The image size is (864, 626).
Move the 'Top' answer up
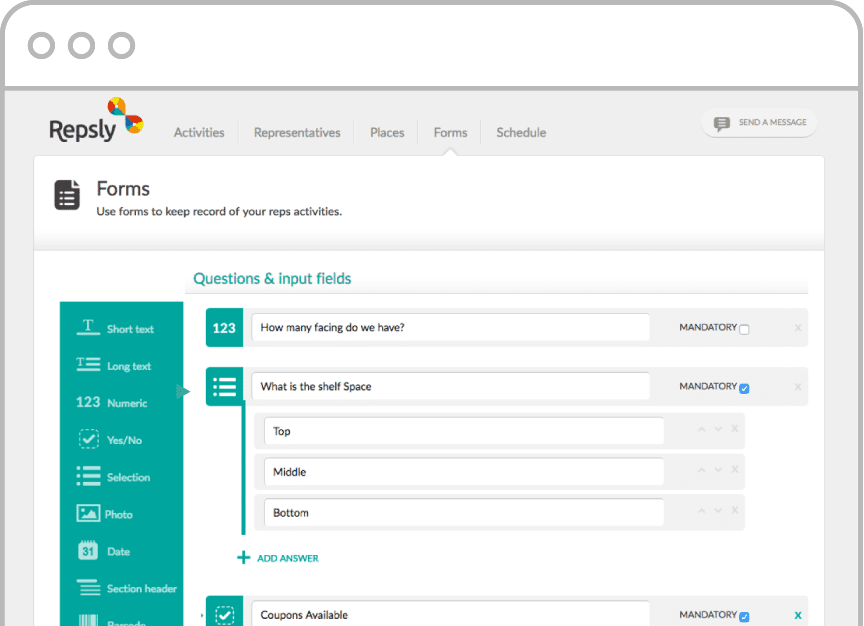[x=701, y=429]
